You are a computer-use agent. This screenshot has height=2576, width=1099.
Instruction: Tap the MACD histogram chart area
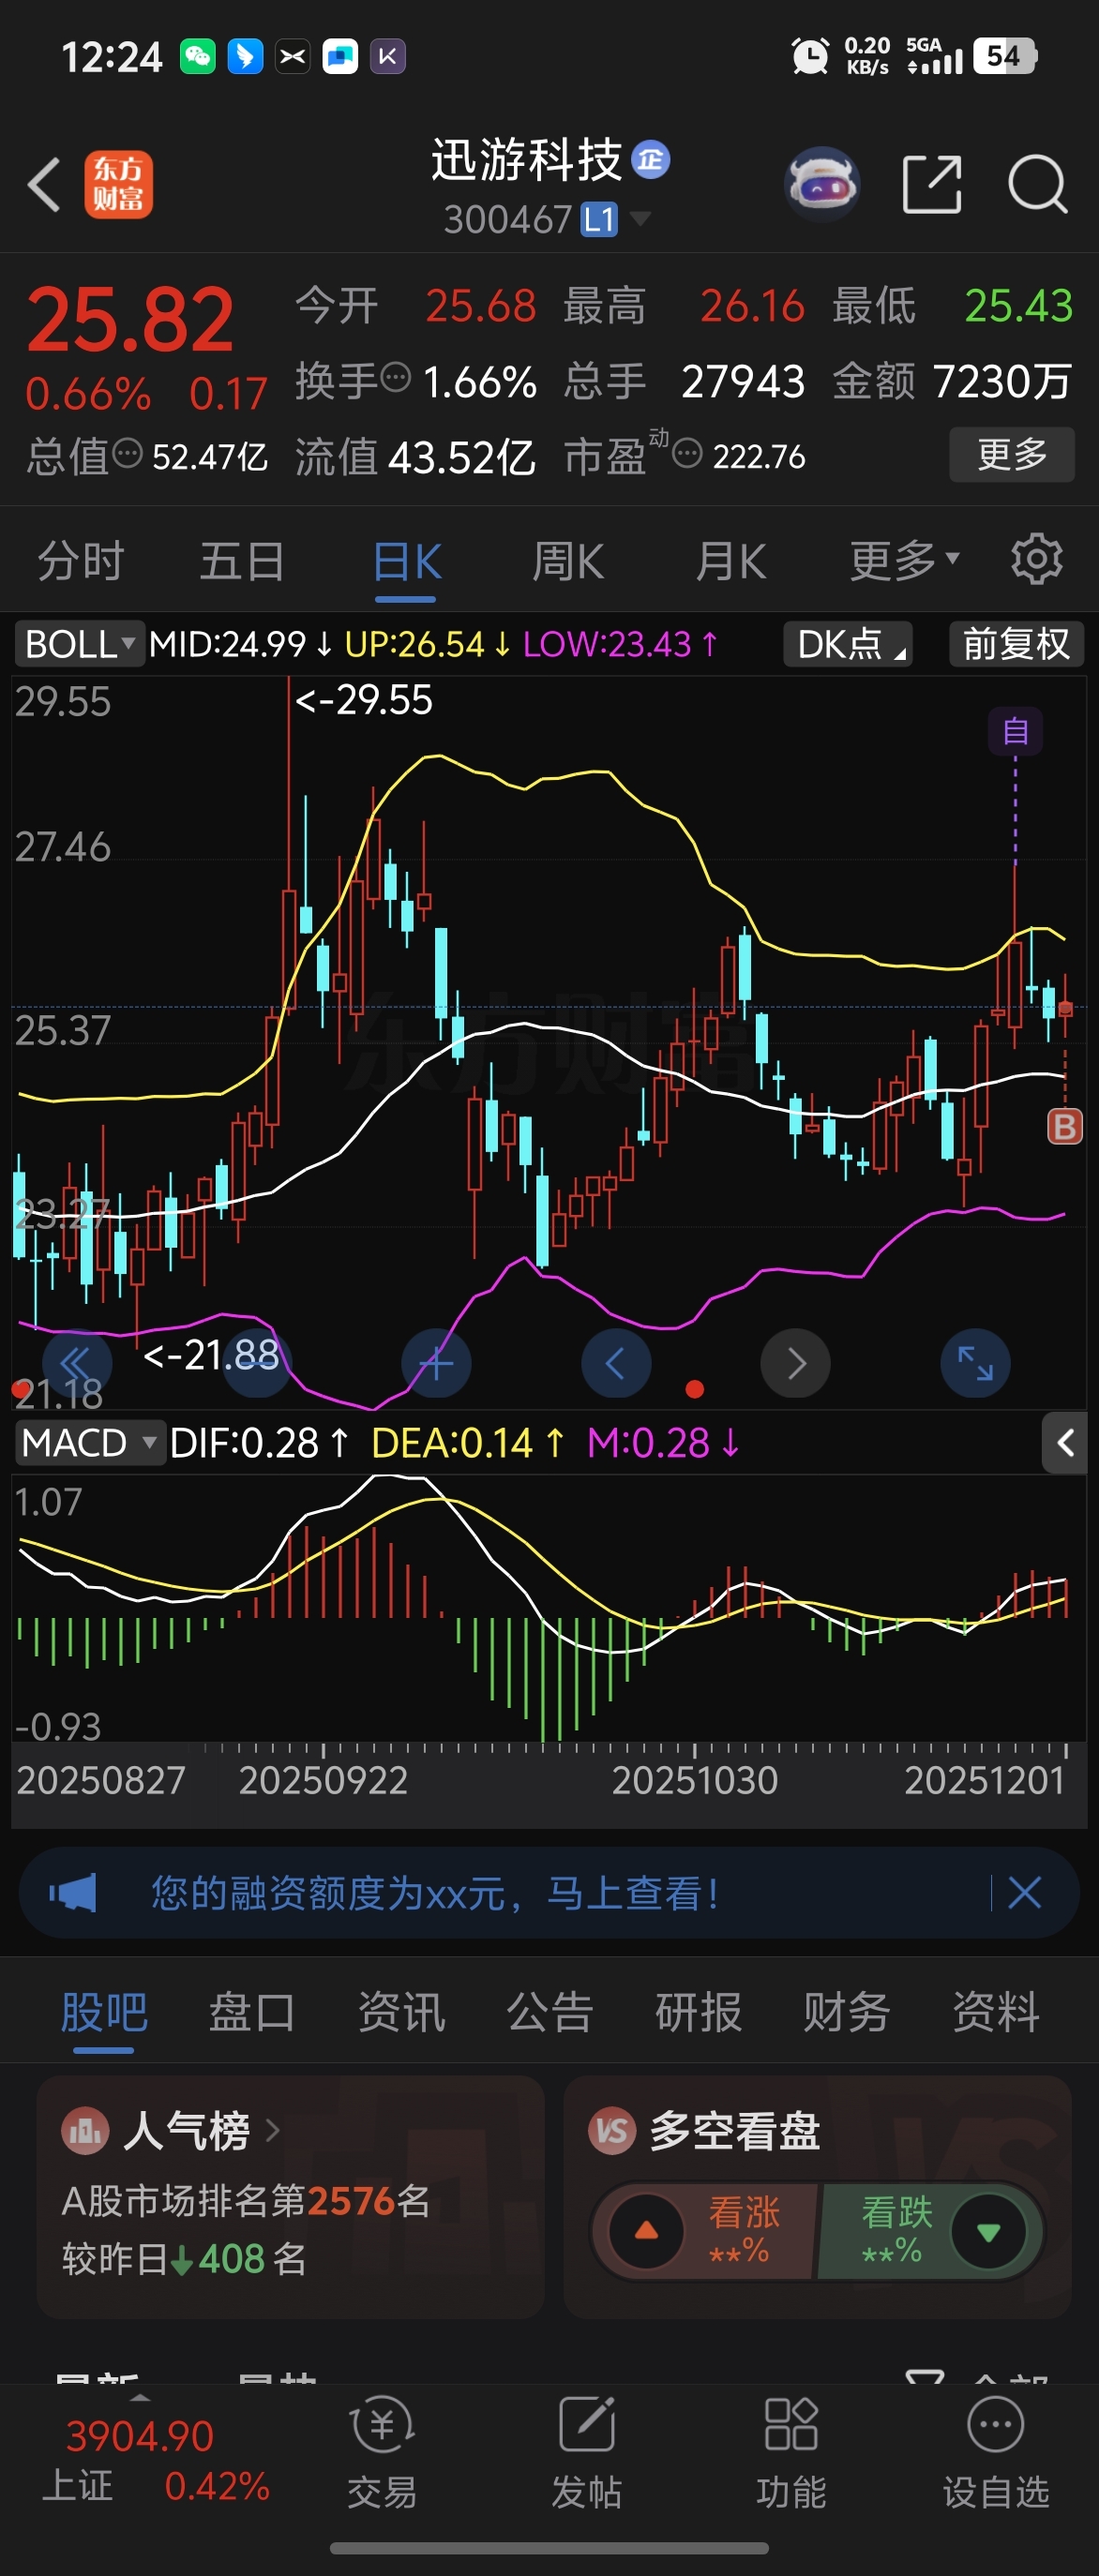click(549, 1609)
